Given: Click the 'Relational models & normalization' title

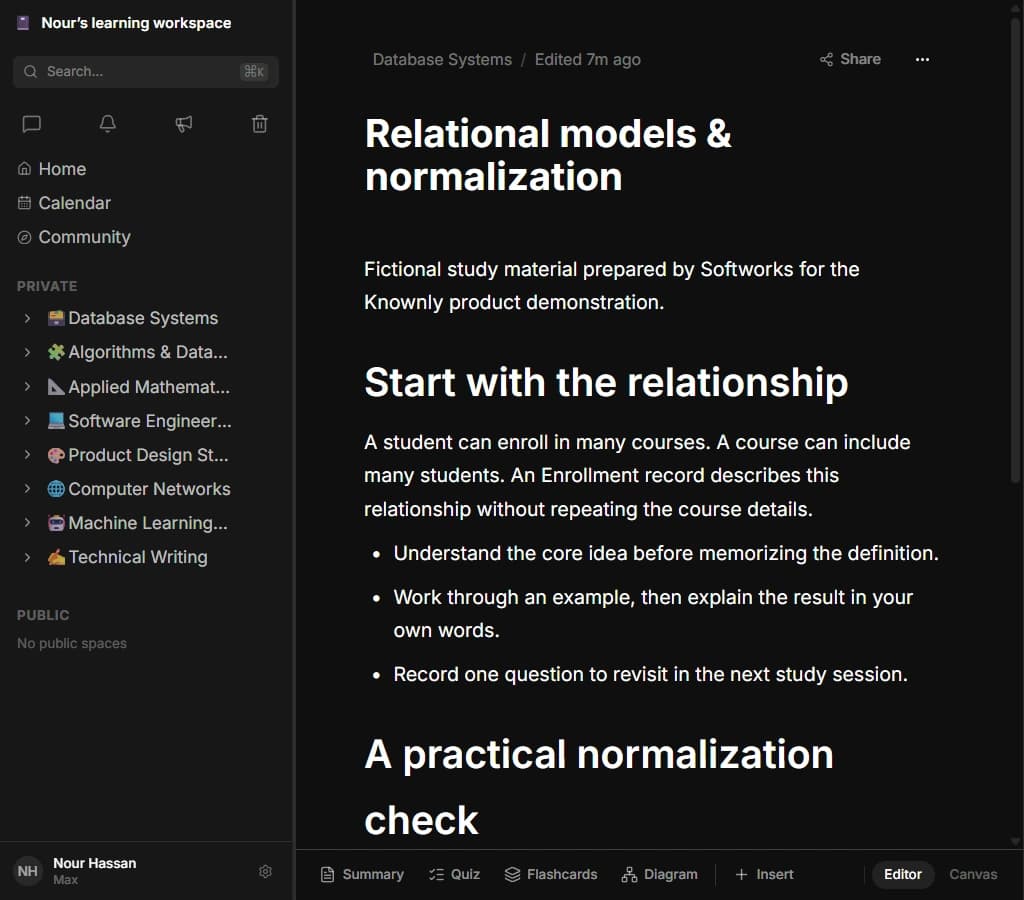Looking at the screenshot, I should click(548, 155).
